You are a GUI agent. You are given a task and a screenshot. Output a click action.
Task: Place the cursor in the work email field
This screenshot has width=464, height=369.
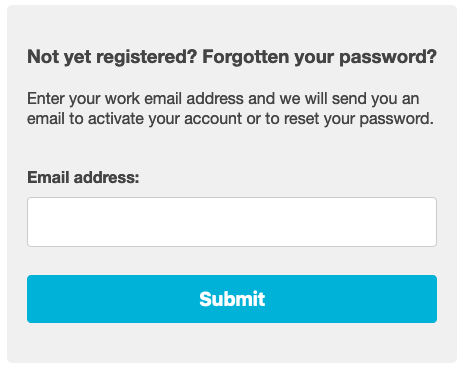pyautogui.click(x=232, y=222)
